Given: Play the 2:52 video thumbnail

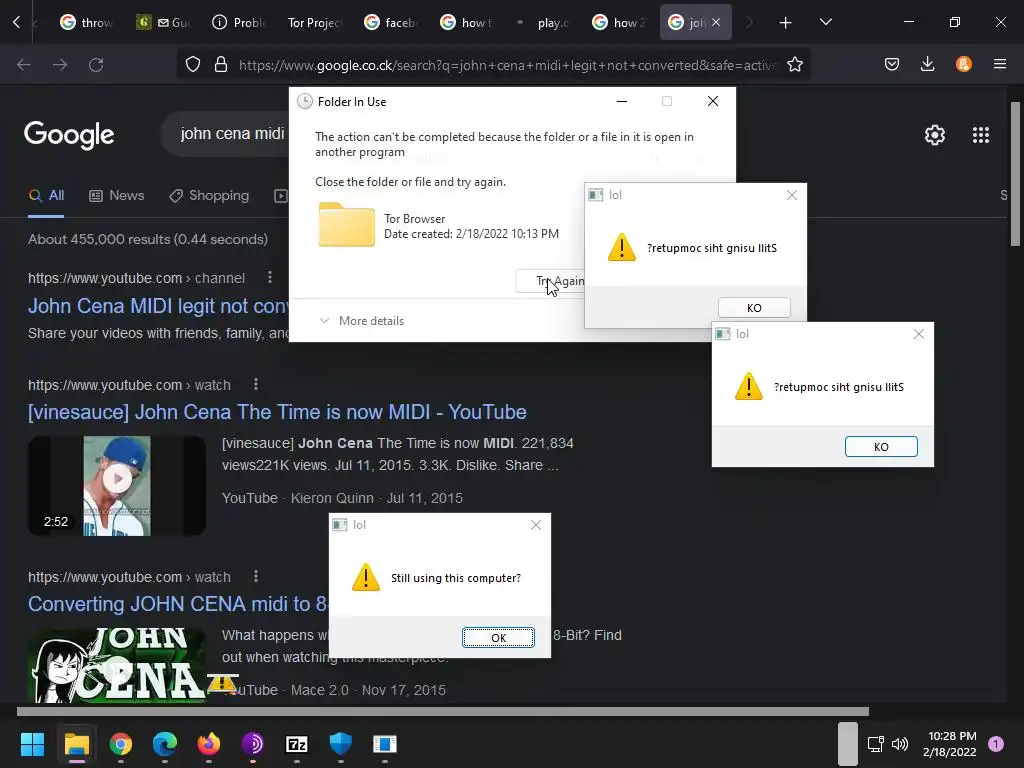Looking at the screenshot, I should point(117,486).
